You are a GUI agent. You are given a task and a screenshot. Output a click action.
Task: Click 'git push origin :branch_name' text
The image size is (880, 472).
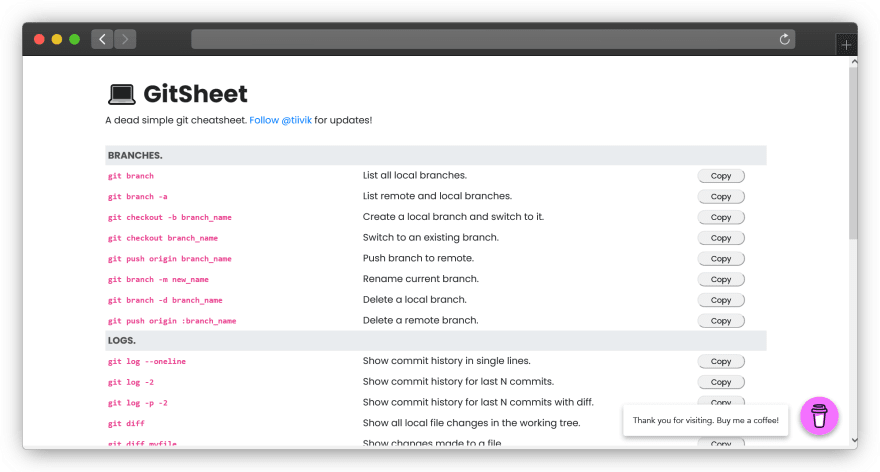point(172,322)
